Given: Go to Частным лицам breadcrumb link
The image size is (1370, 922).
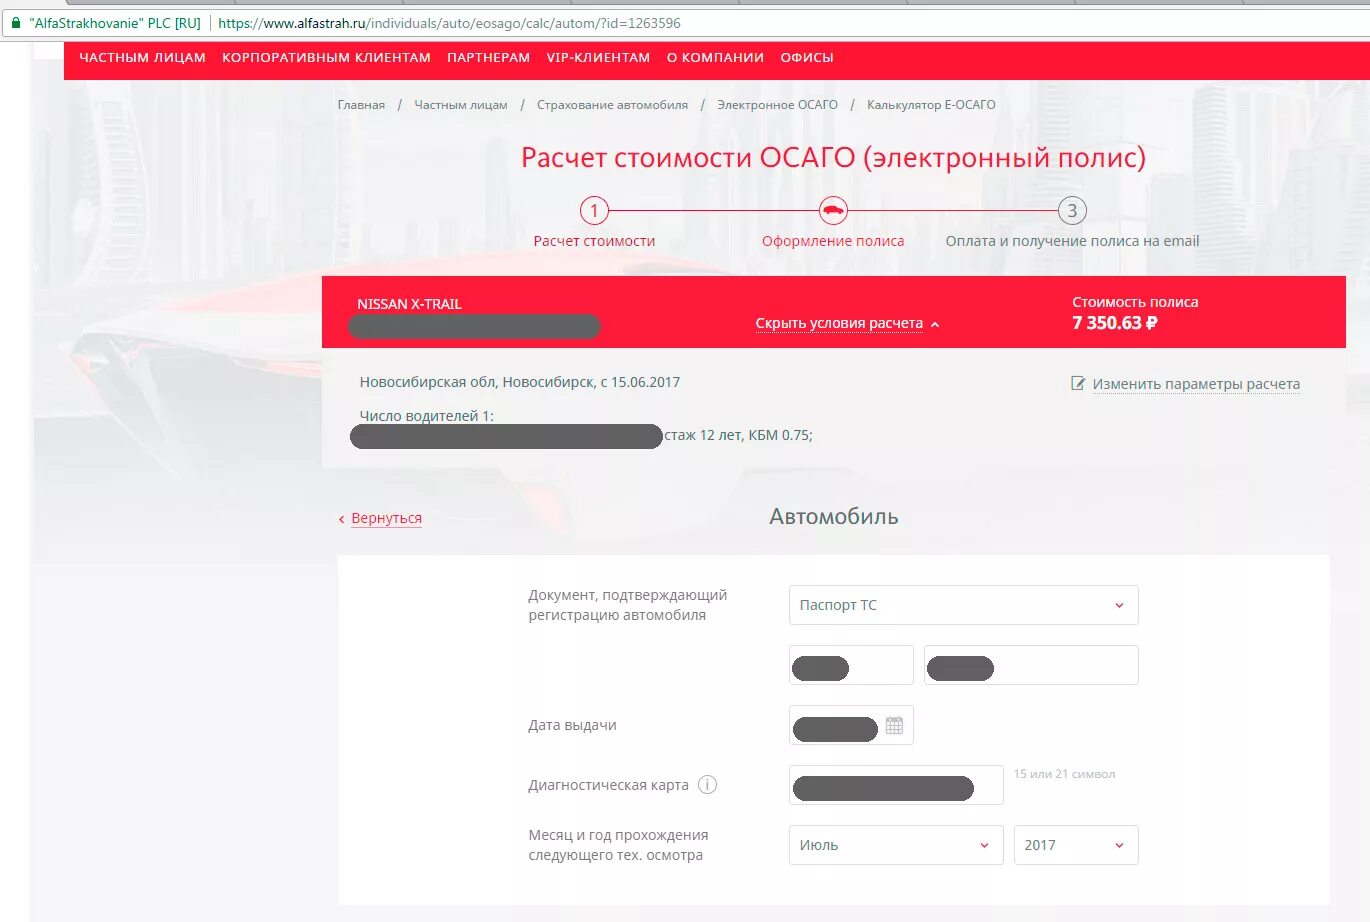Looking at the screenshot, I should pos(461,104).
